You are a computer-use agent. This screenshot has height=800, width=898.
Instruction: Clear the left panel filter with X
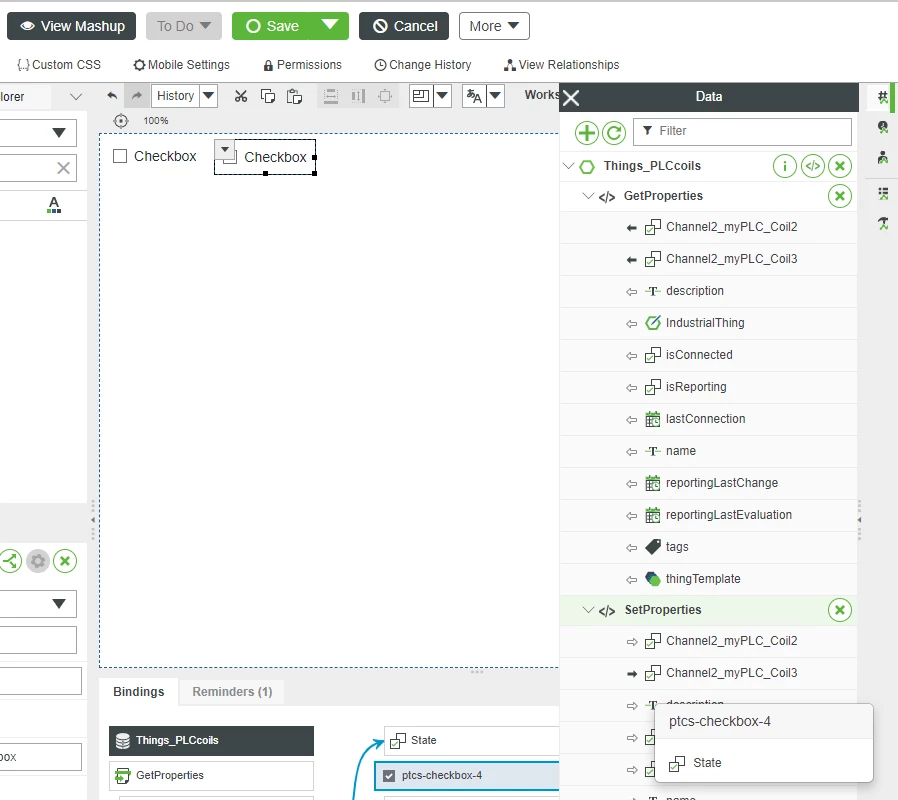pyautogui.click(x=64, y=168)
